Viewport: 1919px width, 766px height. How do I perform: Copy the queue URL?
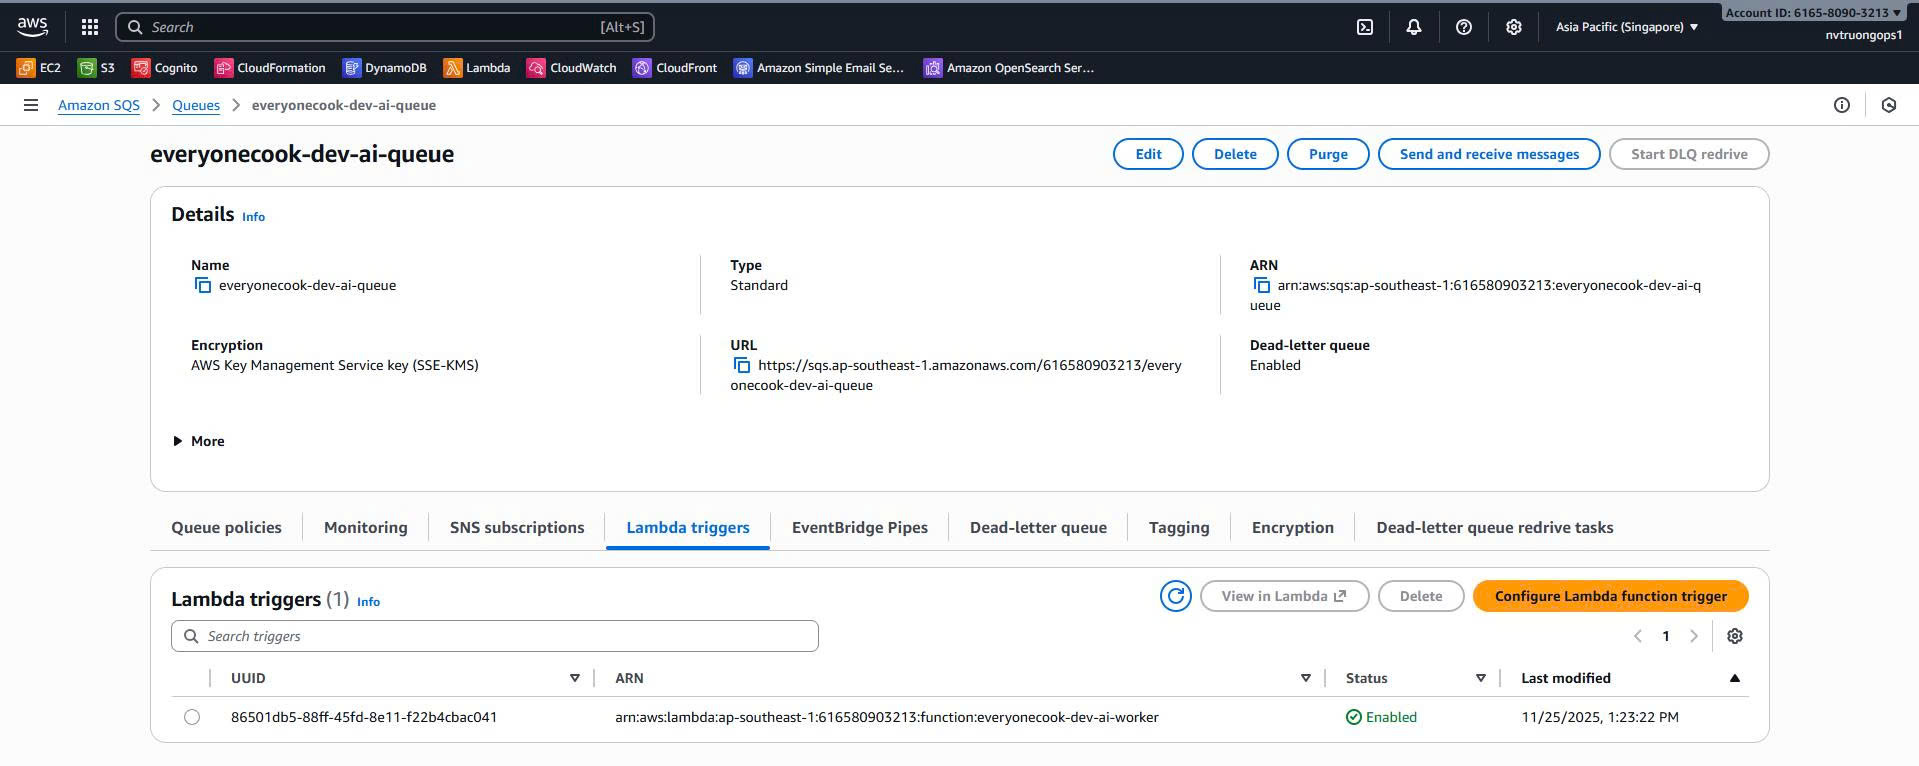(x=742, y=366)
